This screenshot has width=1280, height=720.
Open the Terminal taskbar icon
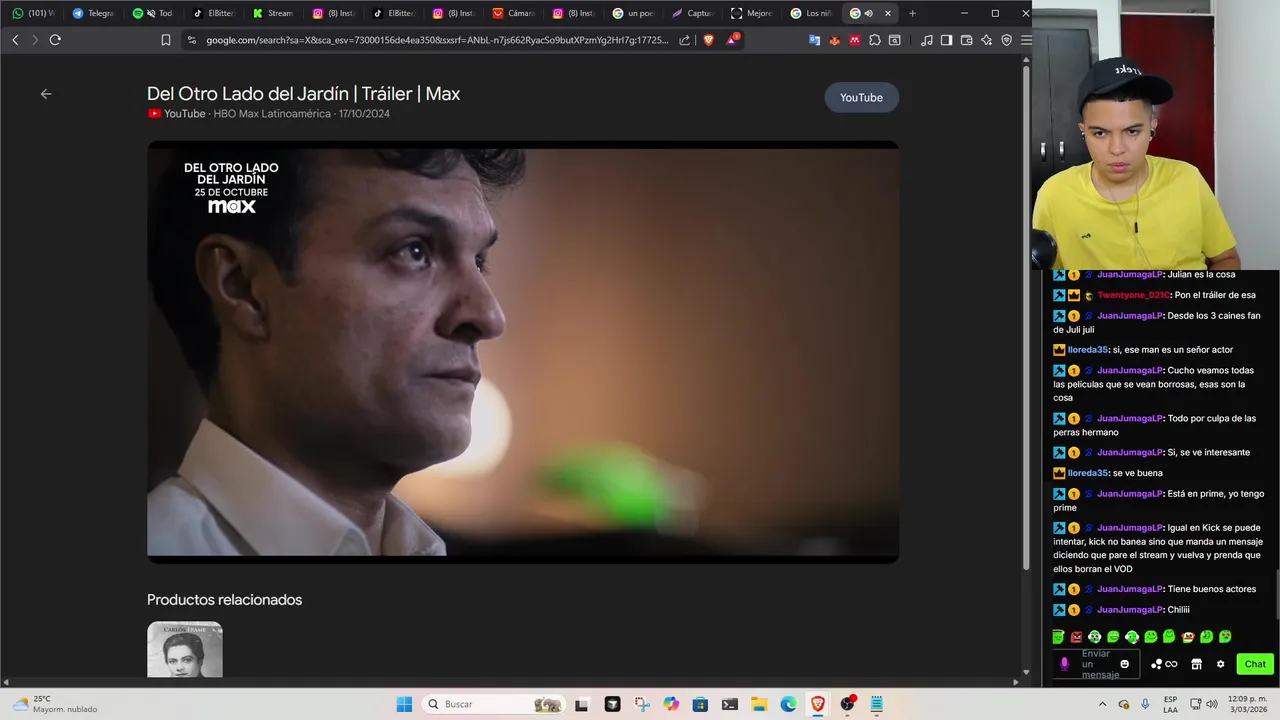[730, 704]
